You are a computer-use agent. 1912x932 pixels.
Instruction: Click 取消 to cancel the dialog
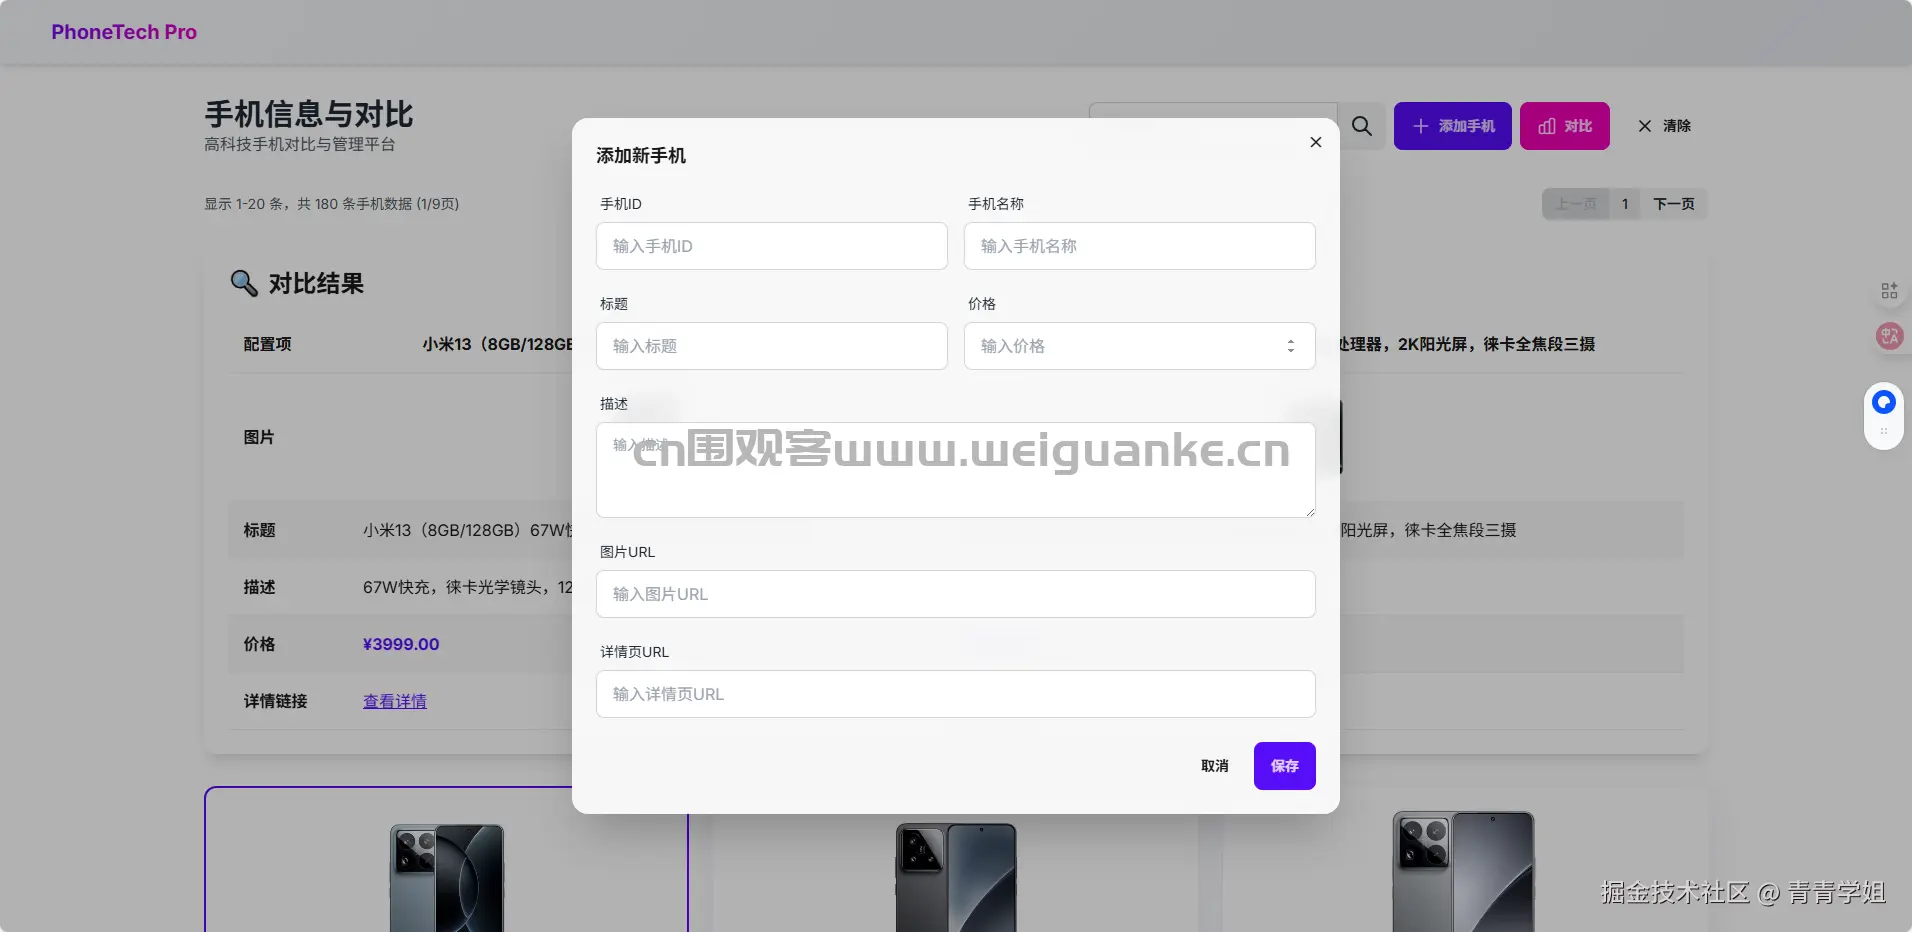pos(1215,766)
